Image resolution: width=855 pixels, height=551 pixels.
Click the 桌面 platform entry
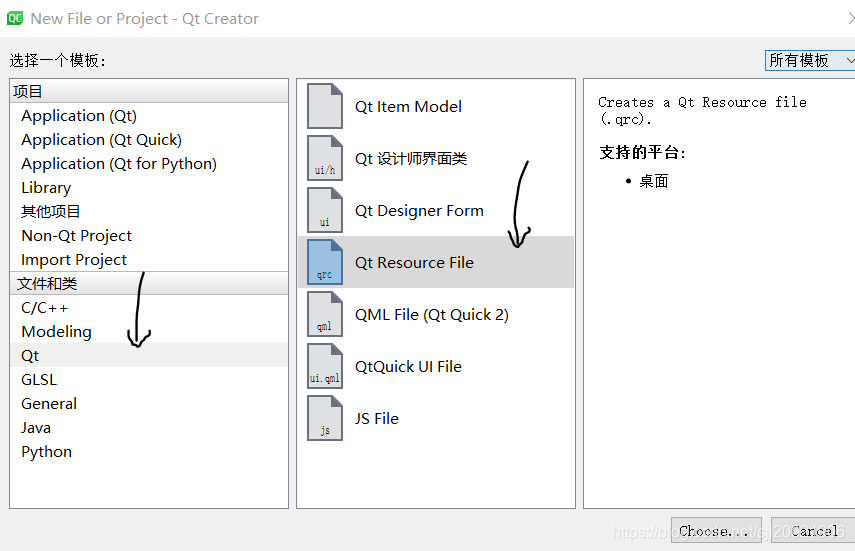[x=653, y=181]
